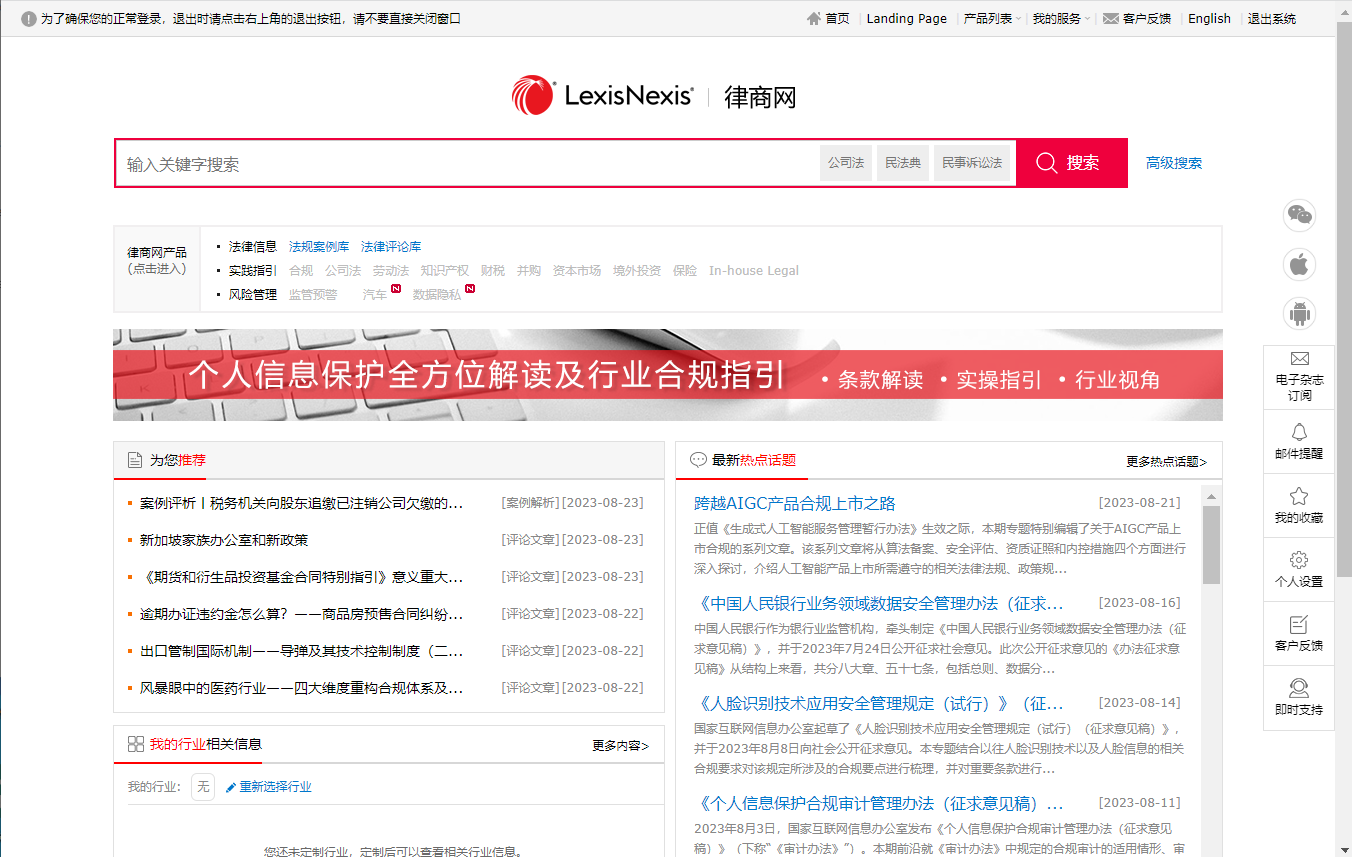Expand the 我的服务 dropdown menu
The height and width of the screenshot is (857, 1352).
point(1060,19)
